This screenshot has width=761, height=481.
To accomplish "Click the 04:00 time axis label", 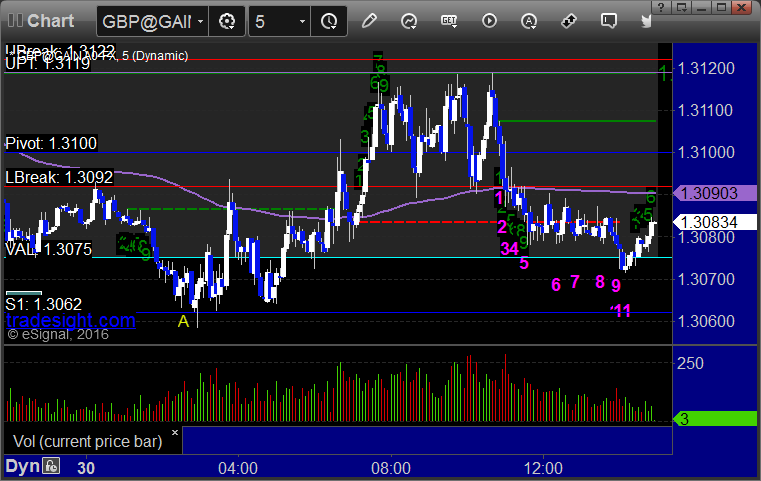I will (238, 468).
